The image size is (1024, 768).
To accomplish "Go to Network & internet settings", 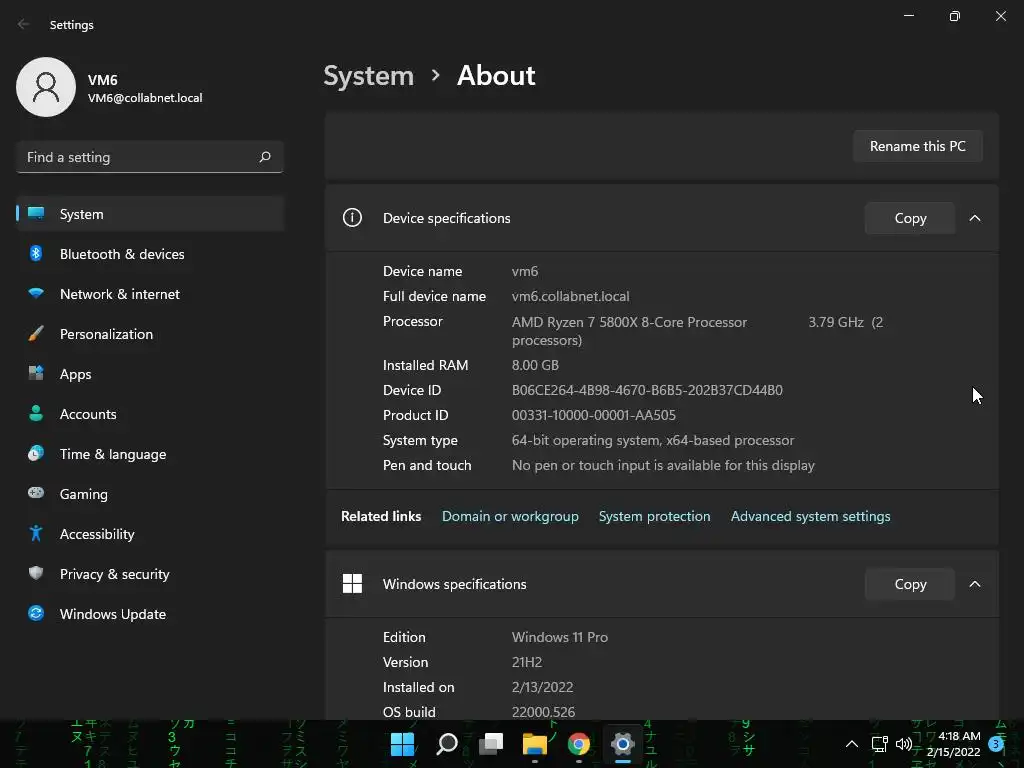I will pyautogui.click(x=150, y=293).
